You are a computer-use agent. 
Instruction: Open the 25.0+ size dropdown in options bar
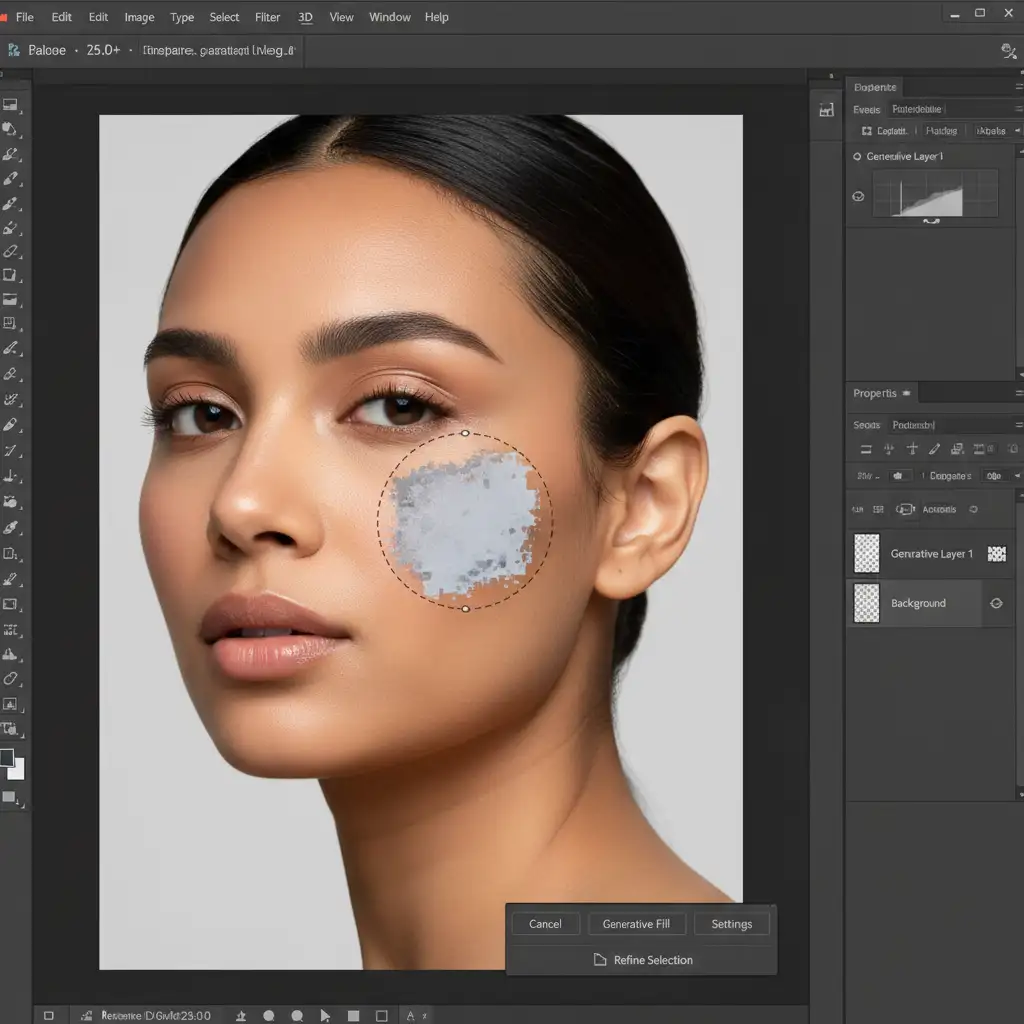pyautogui.click(x=103, y=50)
